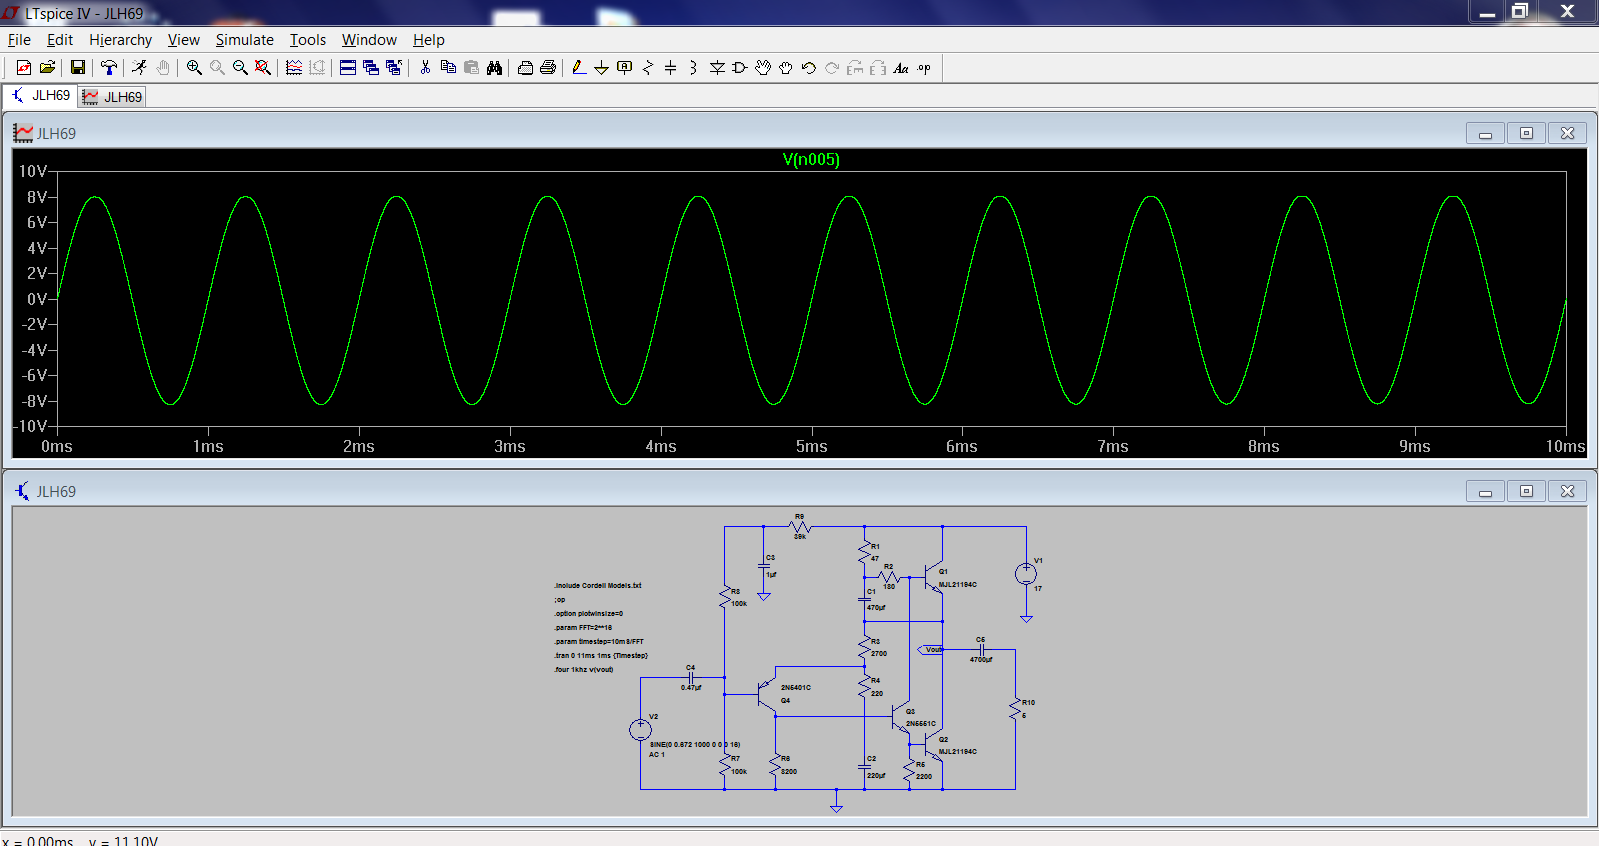Click the Open file folder icon

[x=47, y=68]
